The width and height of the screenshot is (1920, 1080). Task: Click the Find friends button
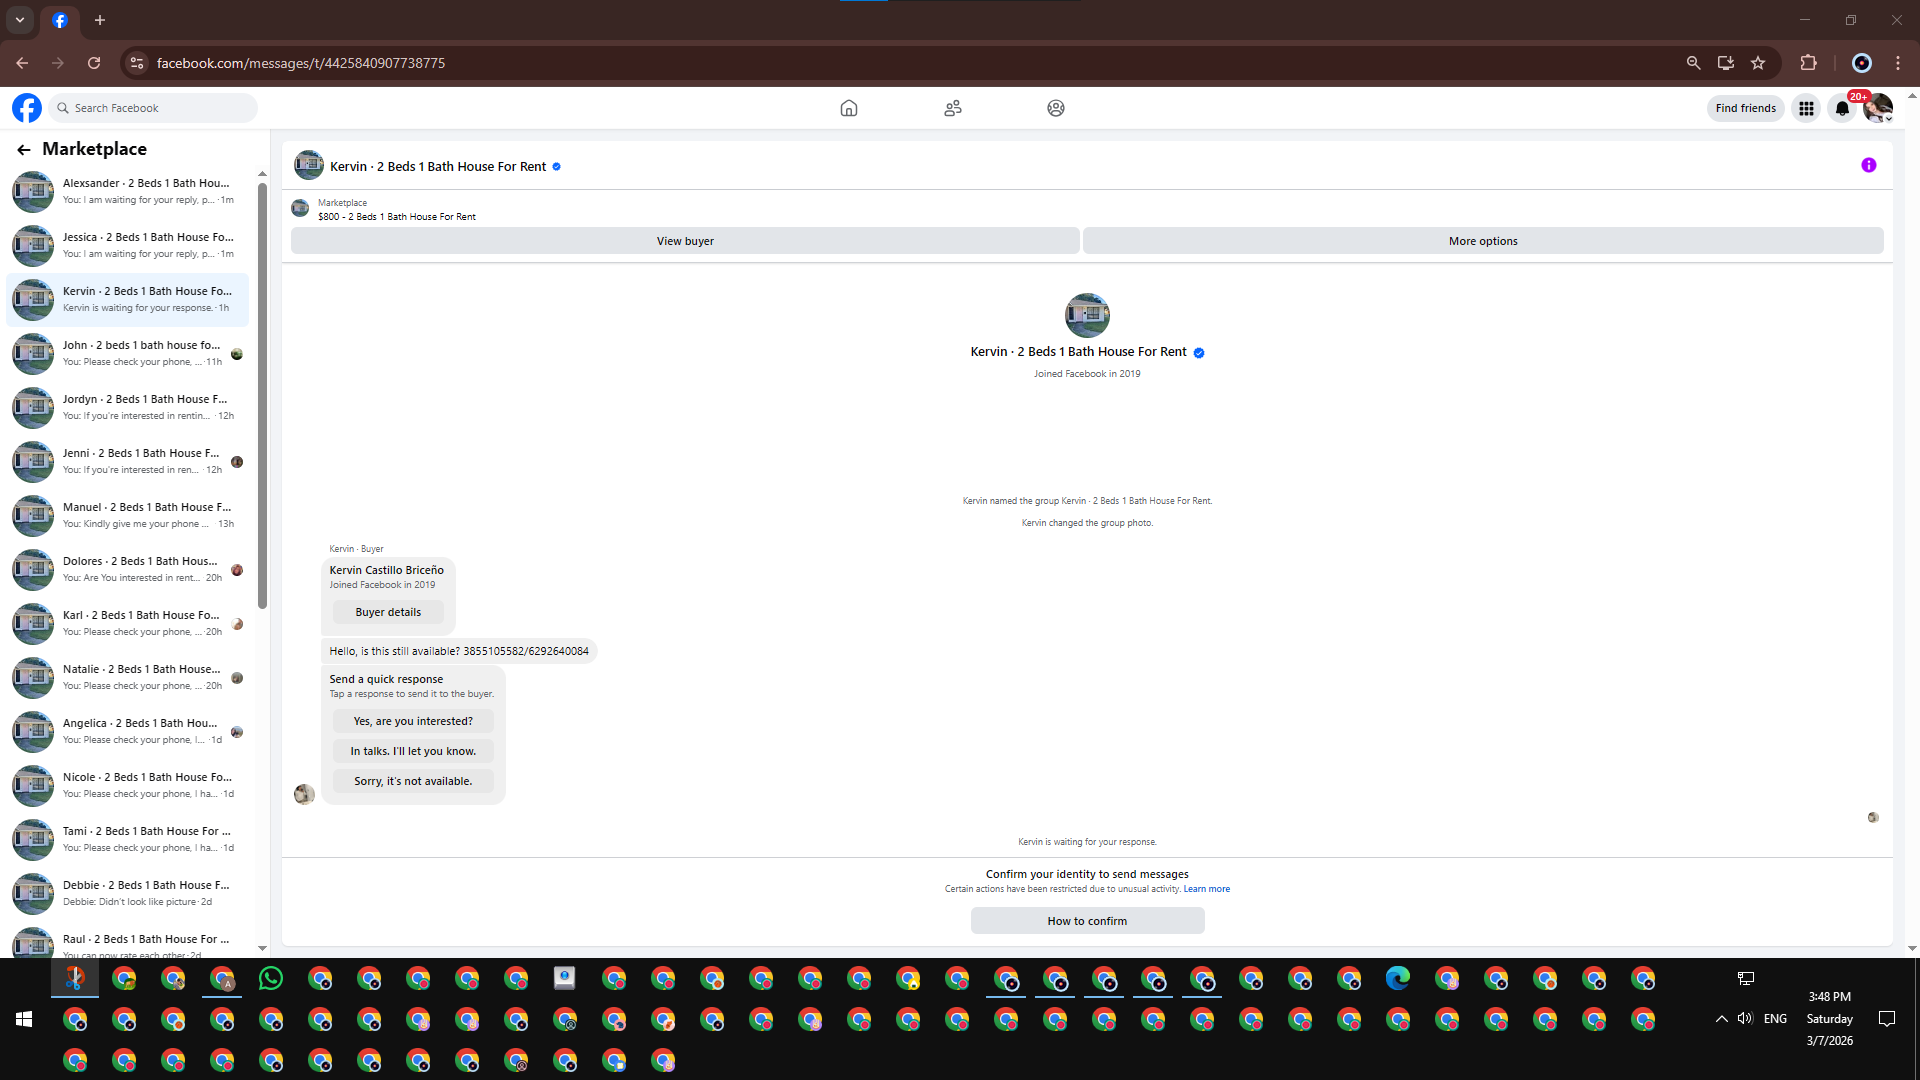(1746, 108)
